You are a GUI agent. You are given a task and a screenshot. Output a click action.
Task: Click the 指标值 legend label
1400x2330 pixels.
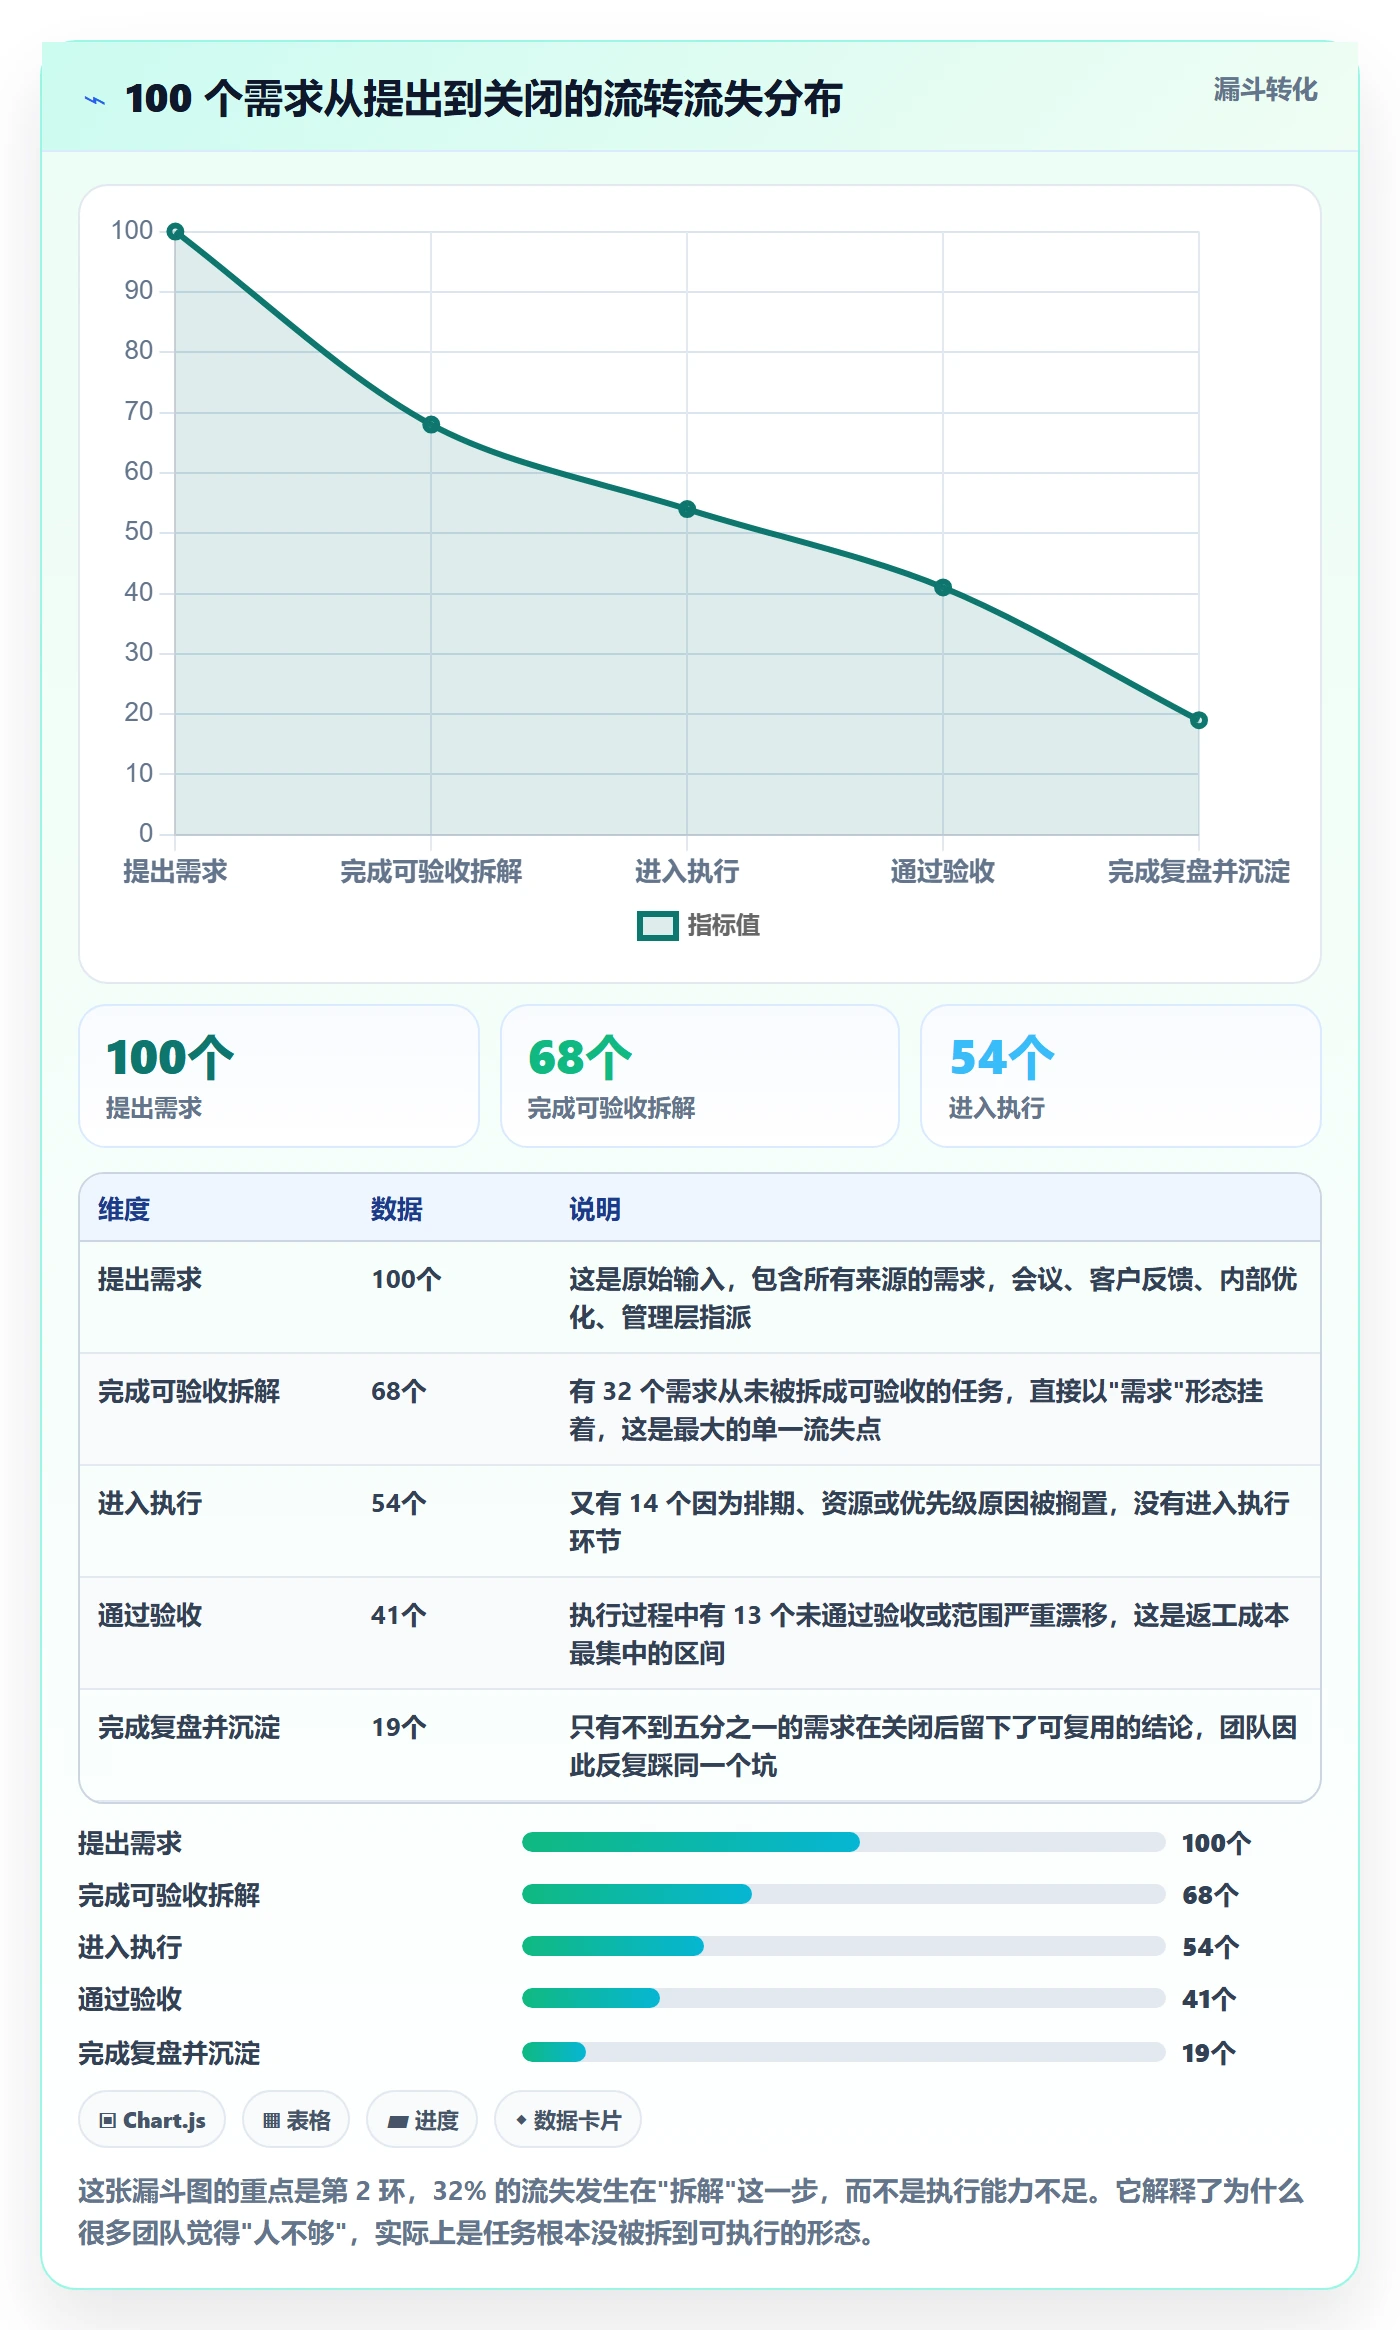723,926
